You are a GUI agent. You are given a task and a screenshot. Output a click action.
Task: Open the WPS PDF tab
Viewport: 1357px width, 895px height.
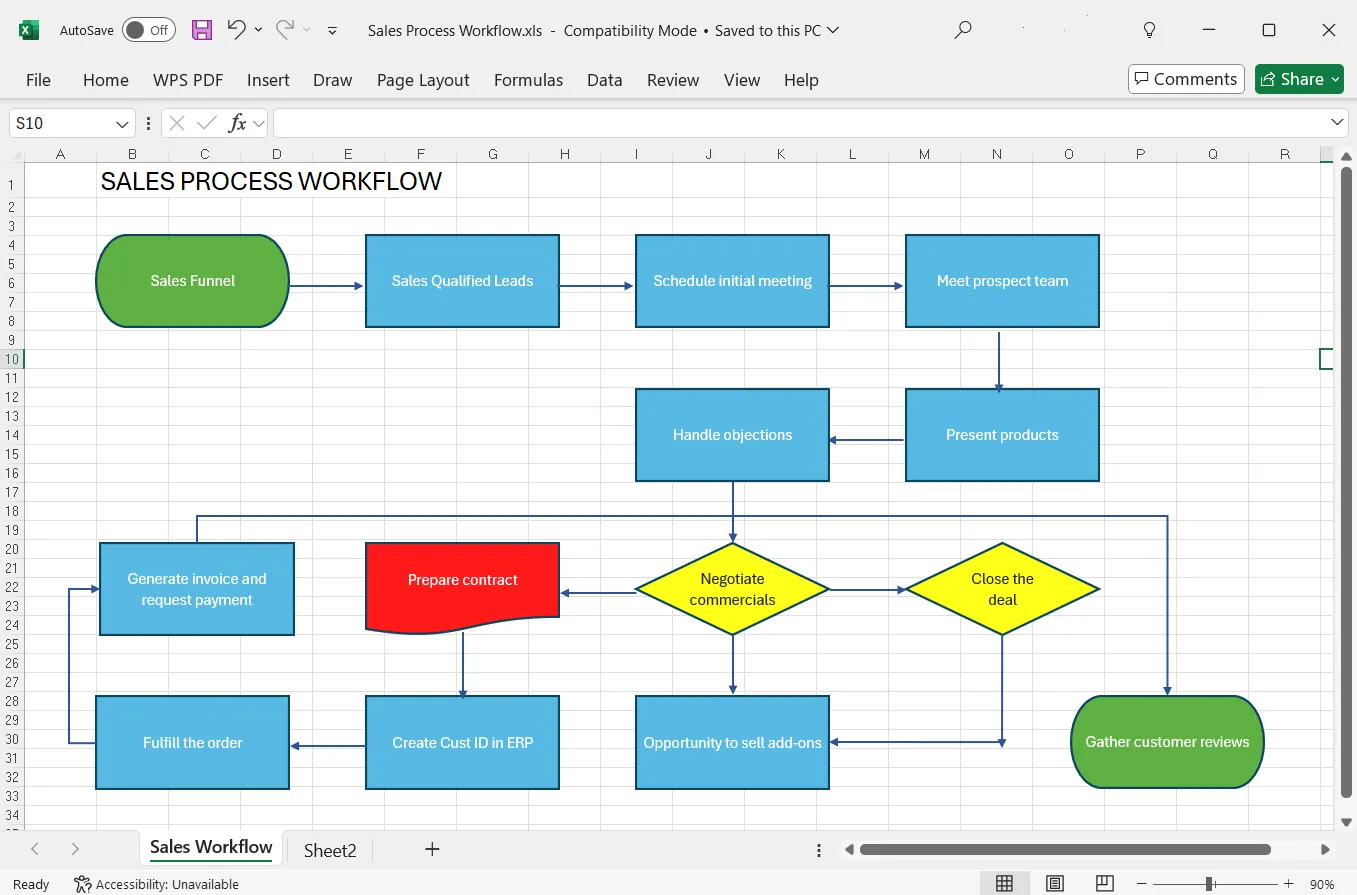[188, 80]
